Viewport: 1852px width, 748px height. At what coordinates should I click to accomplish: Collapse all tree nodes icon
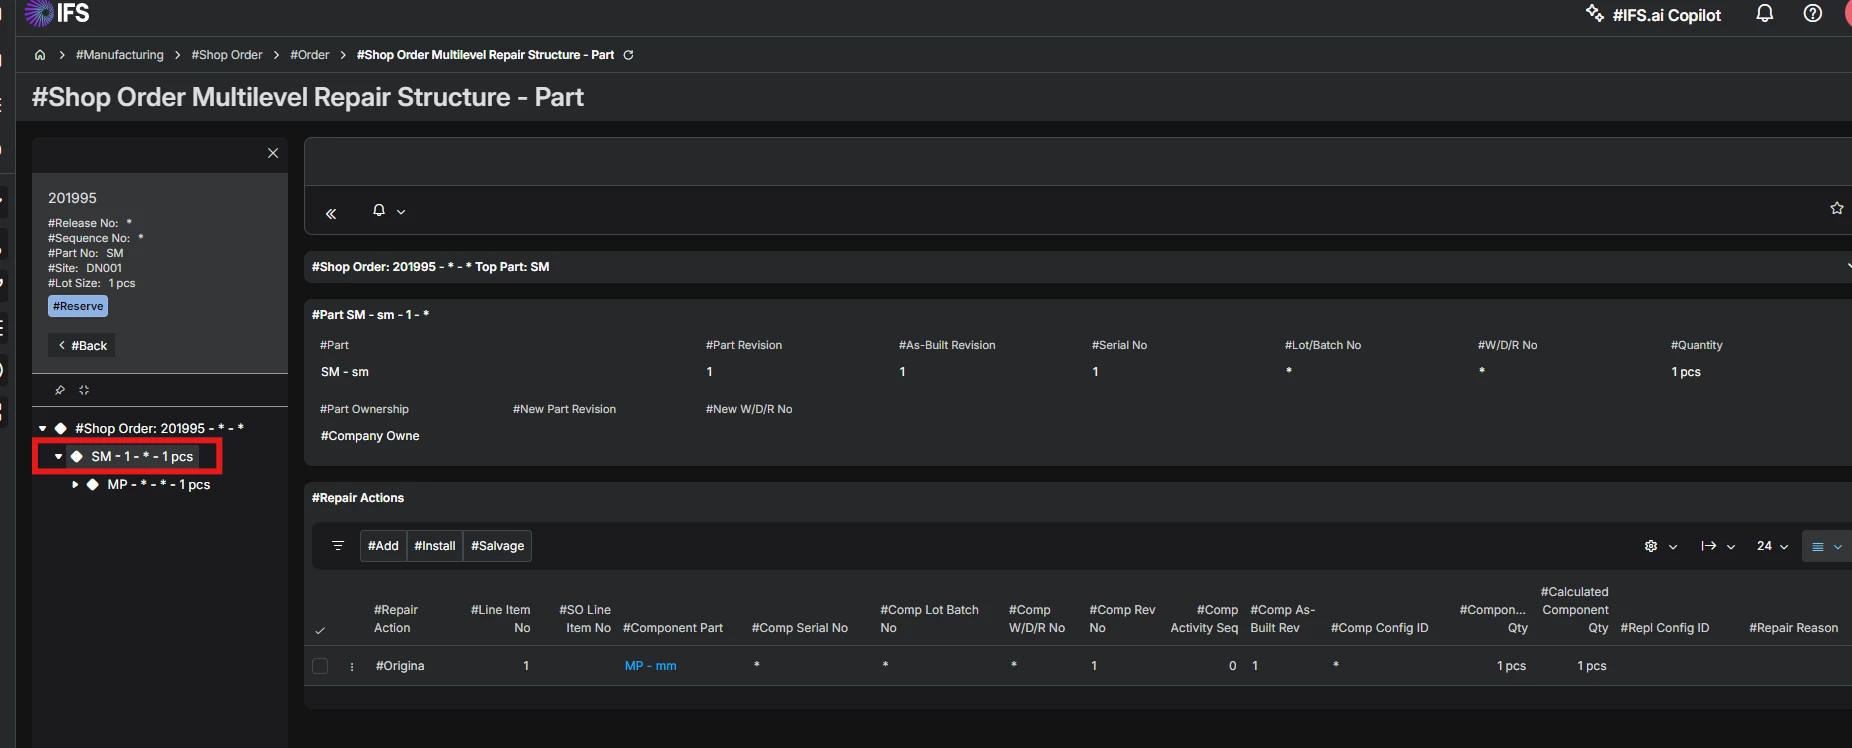84,390
